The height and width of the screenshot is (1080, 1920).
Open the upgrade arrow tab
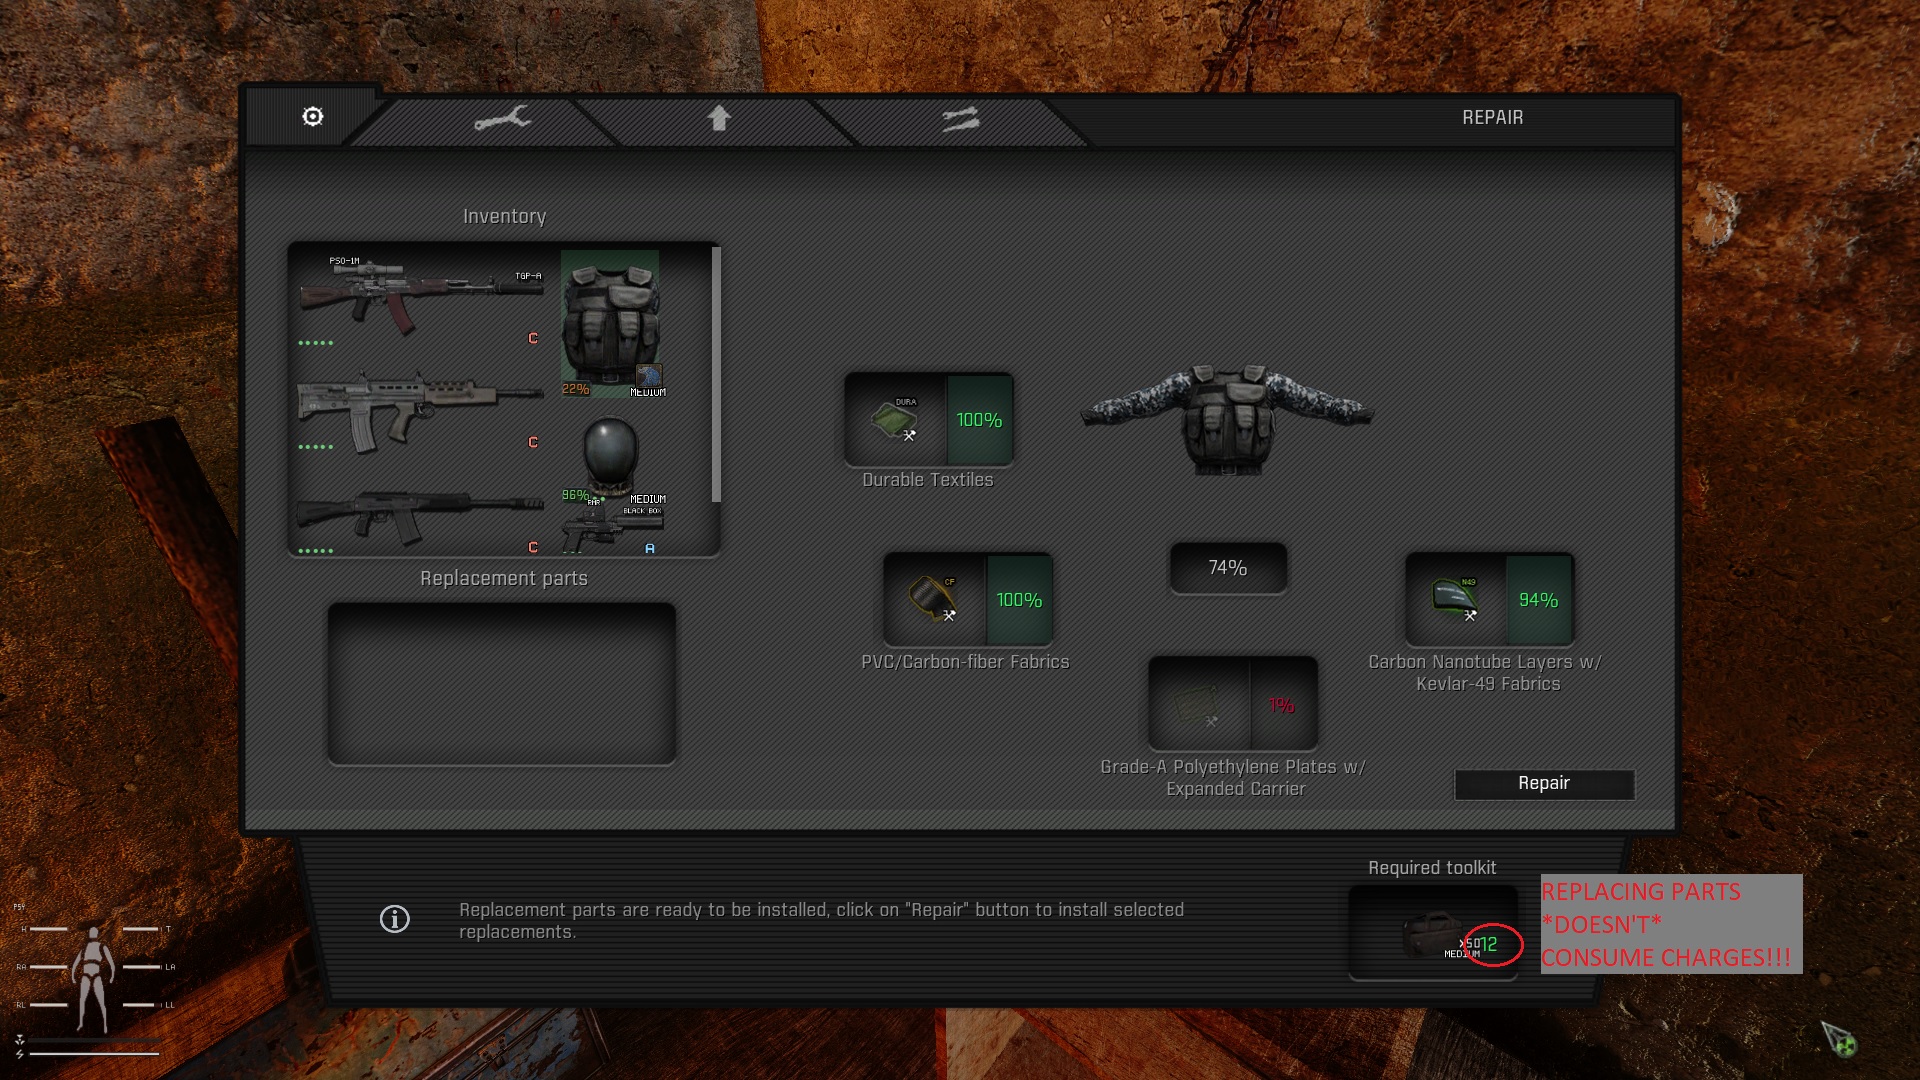[x=719, y=119]
